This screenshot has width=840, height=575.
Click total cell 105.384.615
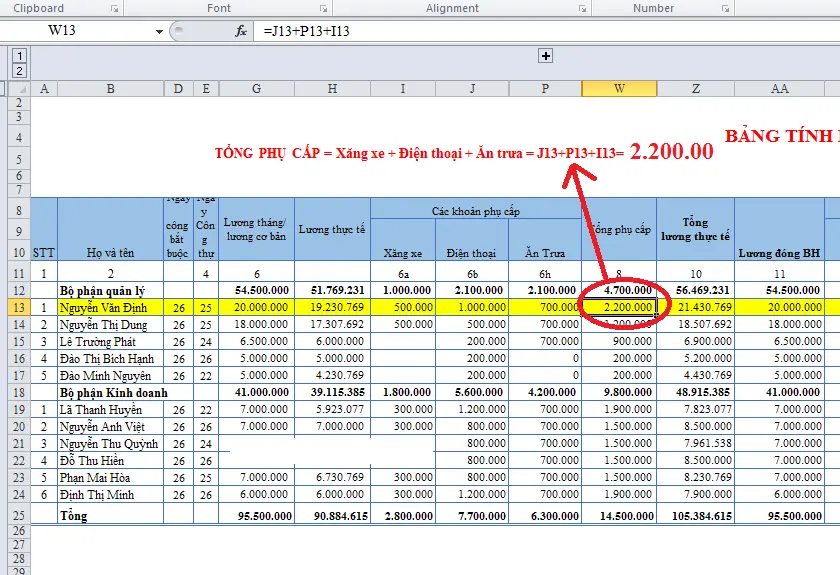click(695, 516)
